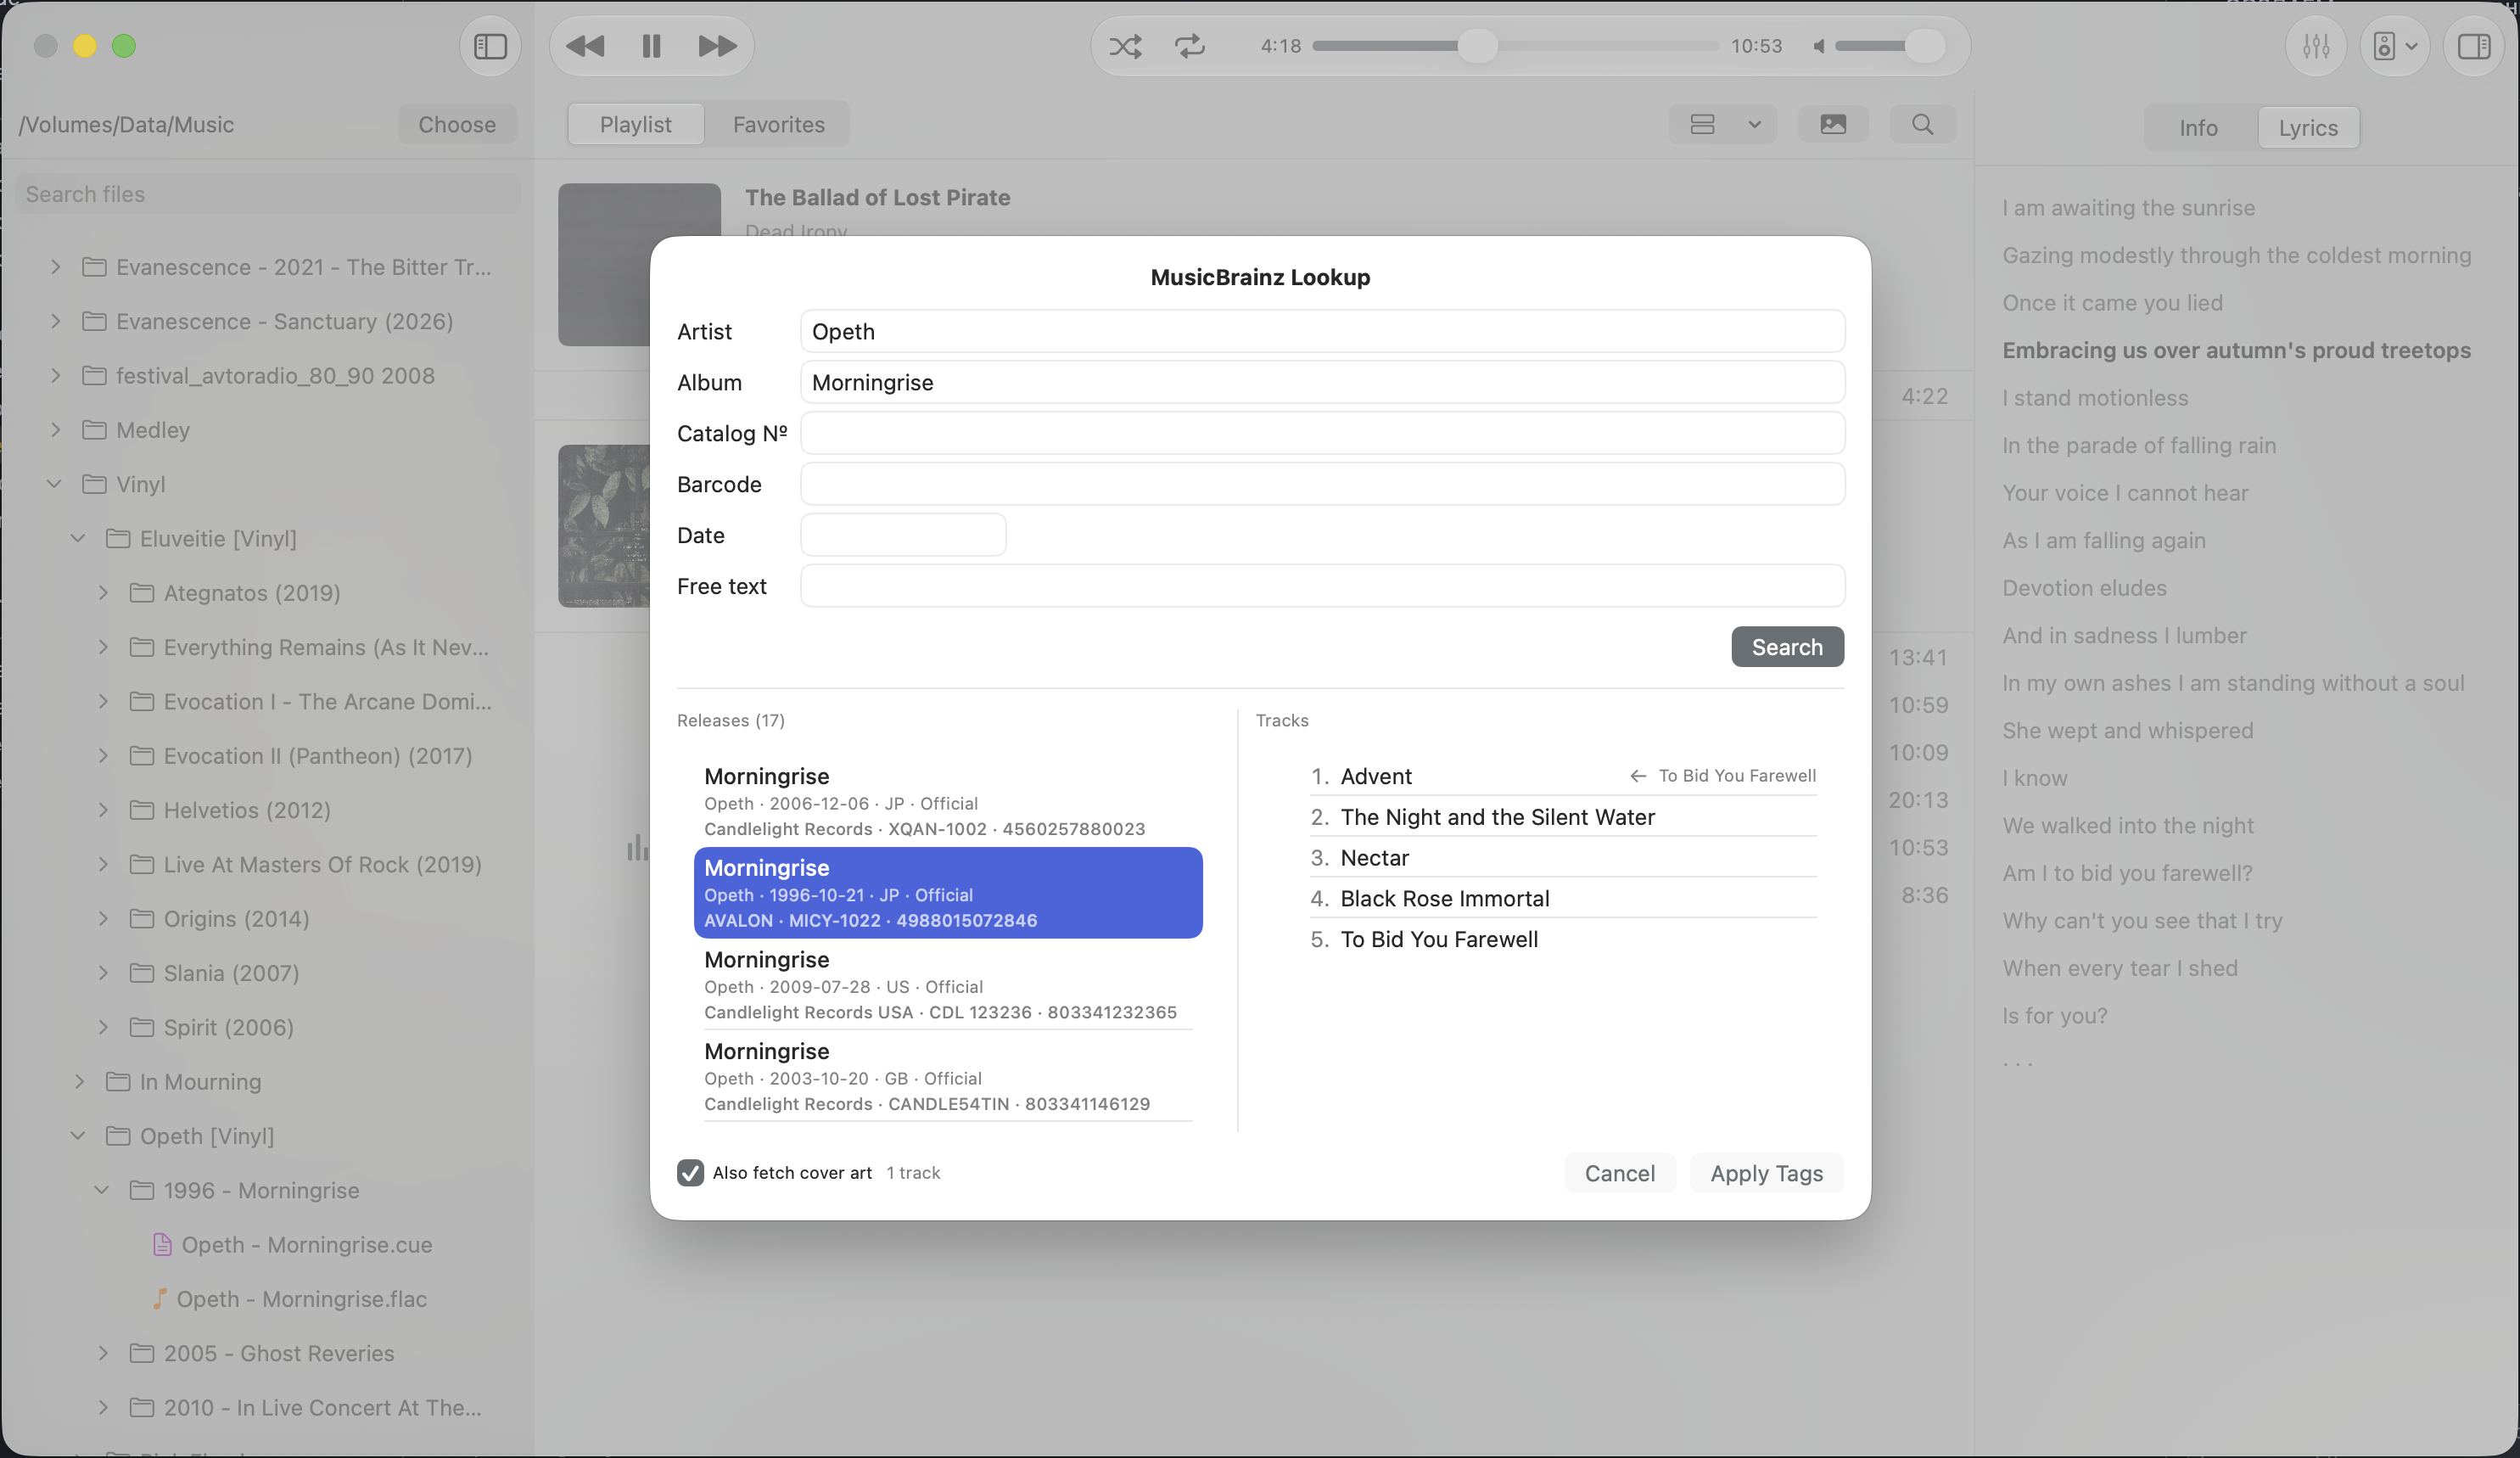This screenshot has width=2520, height=1458.
Task: Switch to the Favorites tab
Action: [x=778, y=124]
